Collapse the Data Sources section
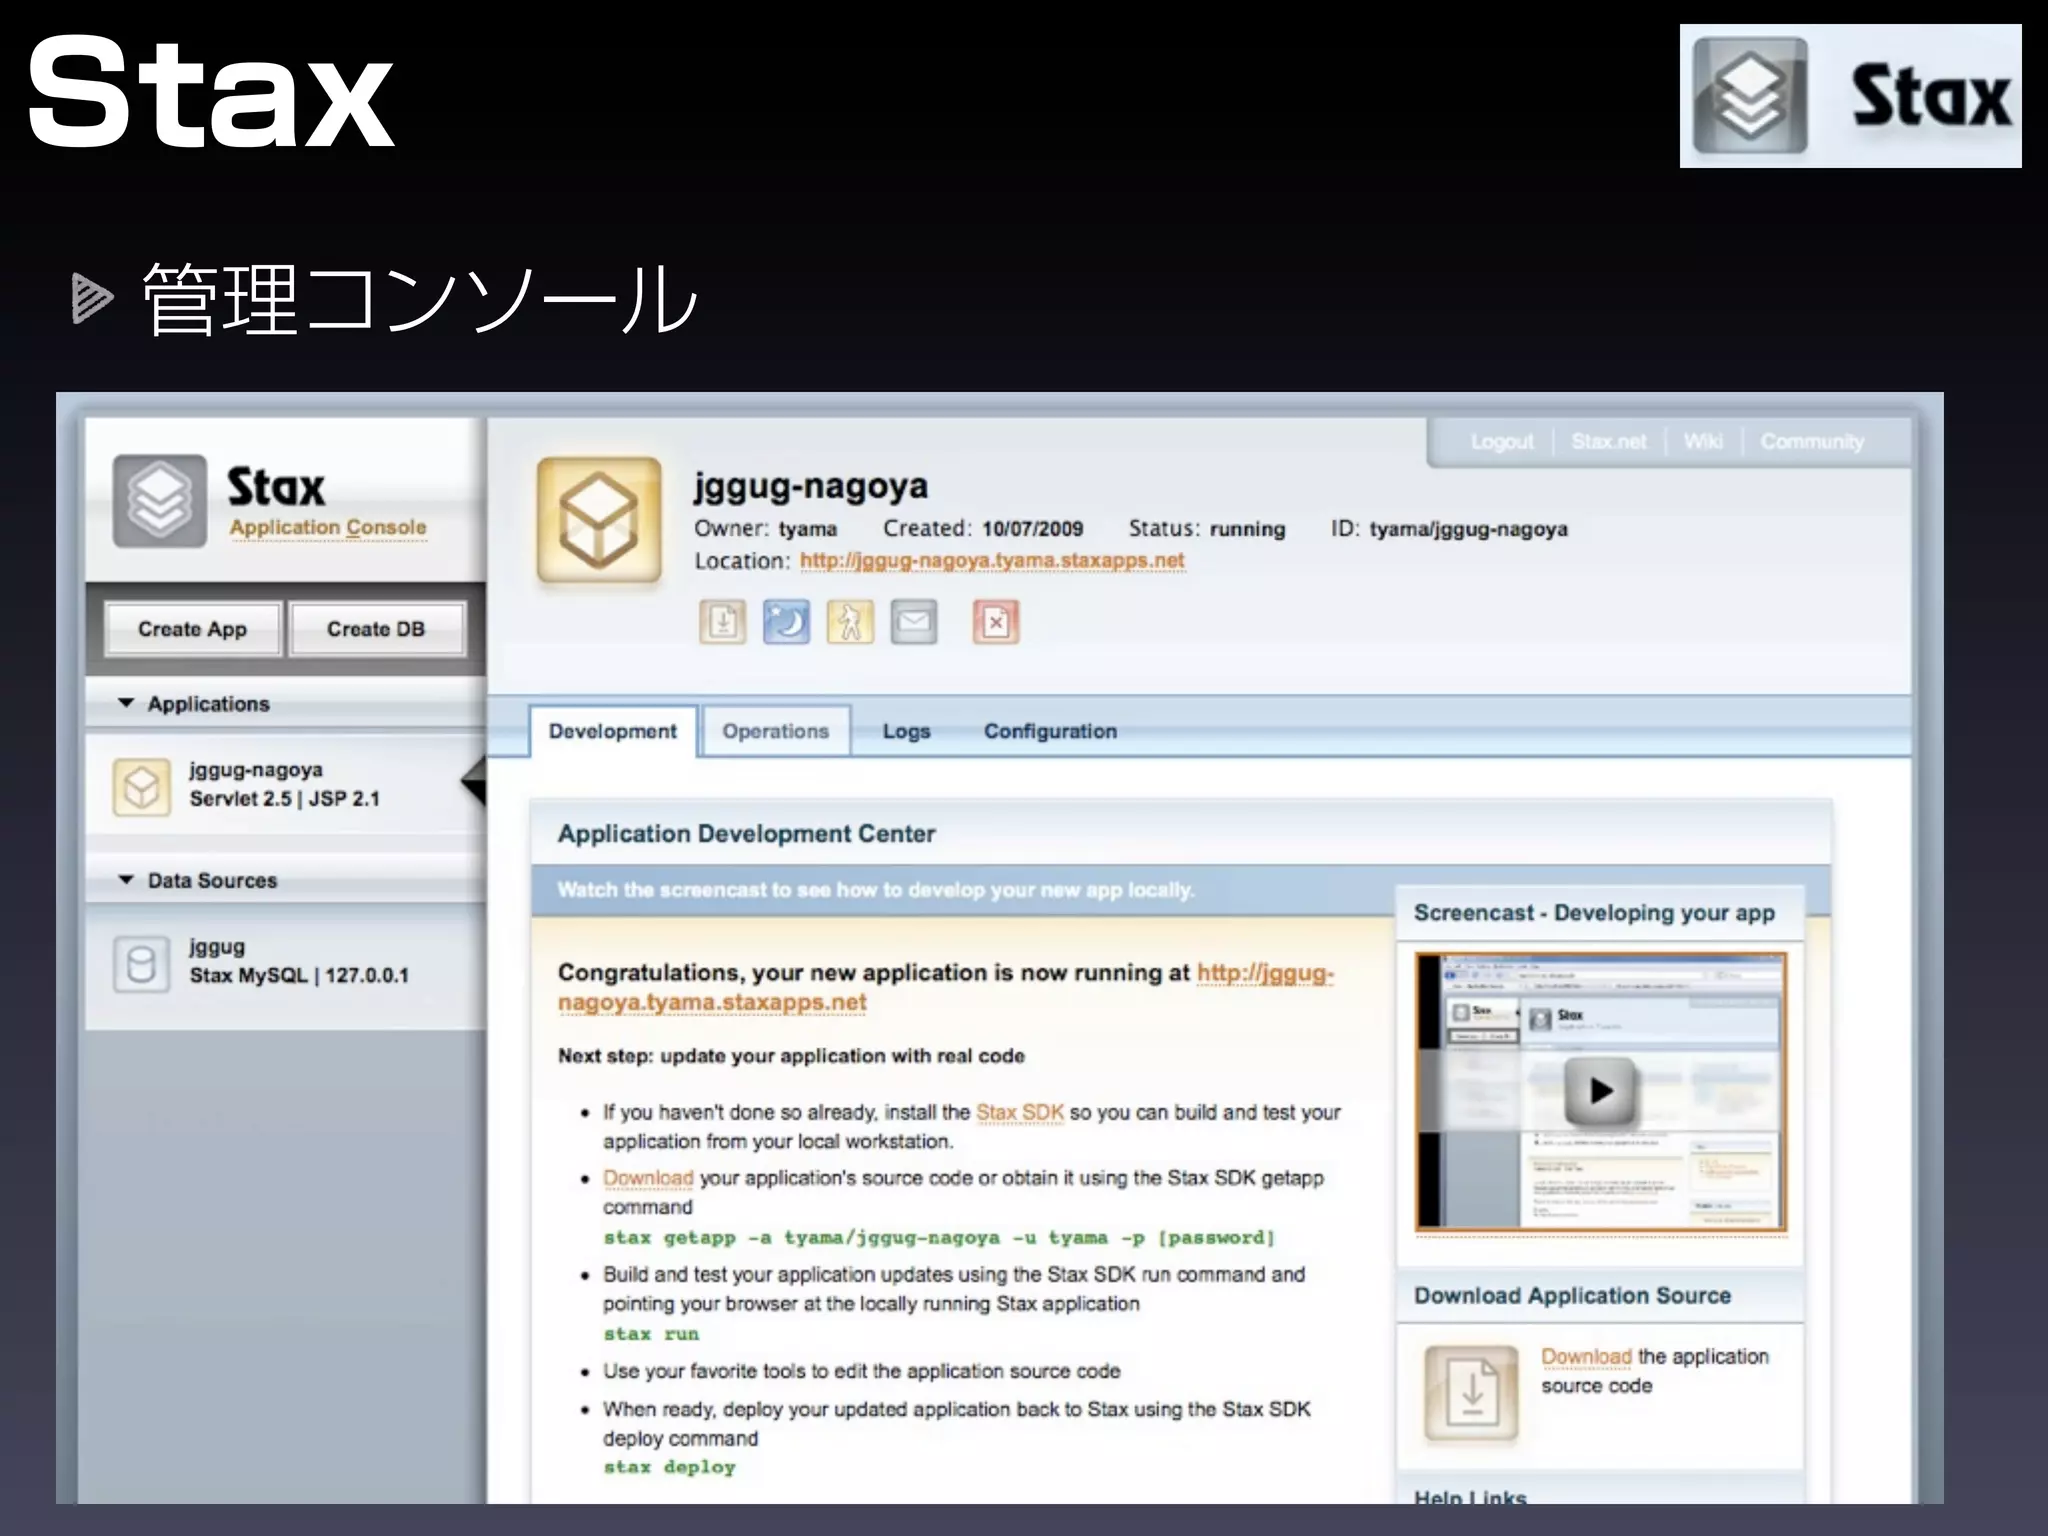 127,880
